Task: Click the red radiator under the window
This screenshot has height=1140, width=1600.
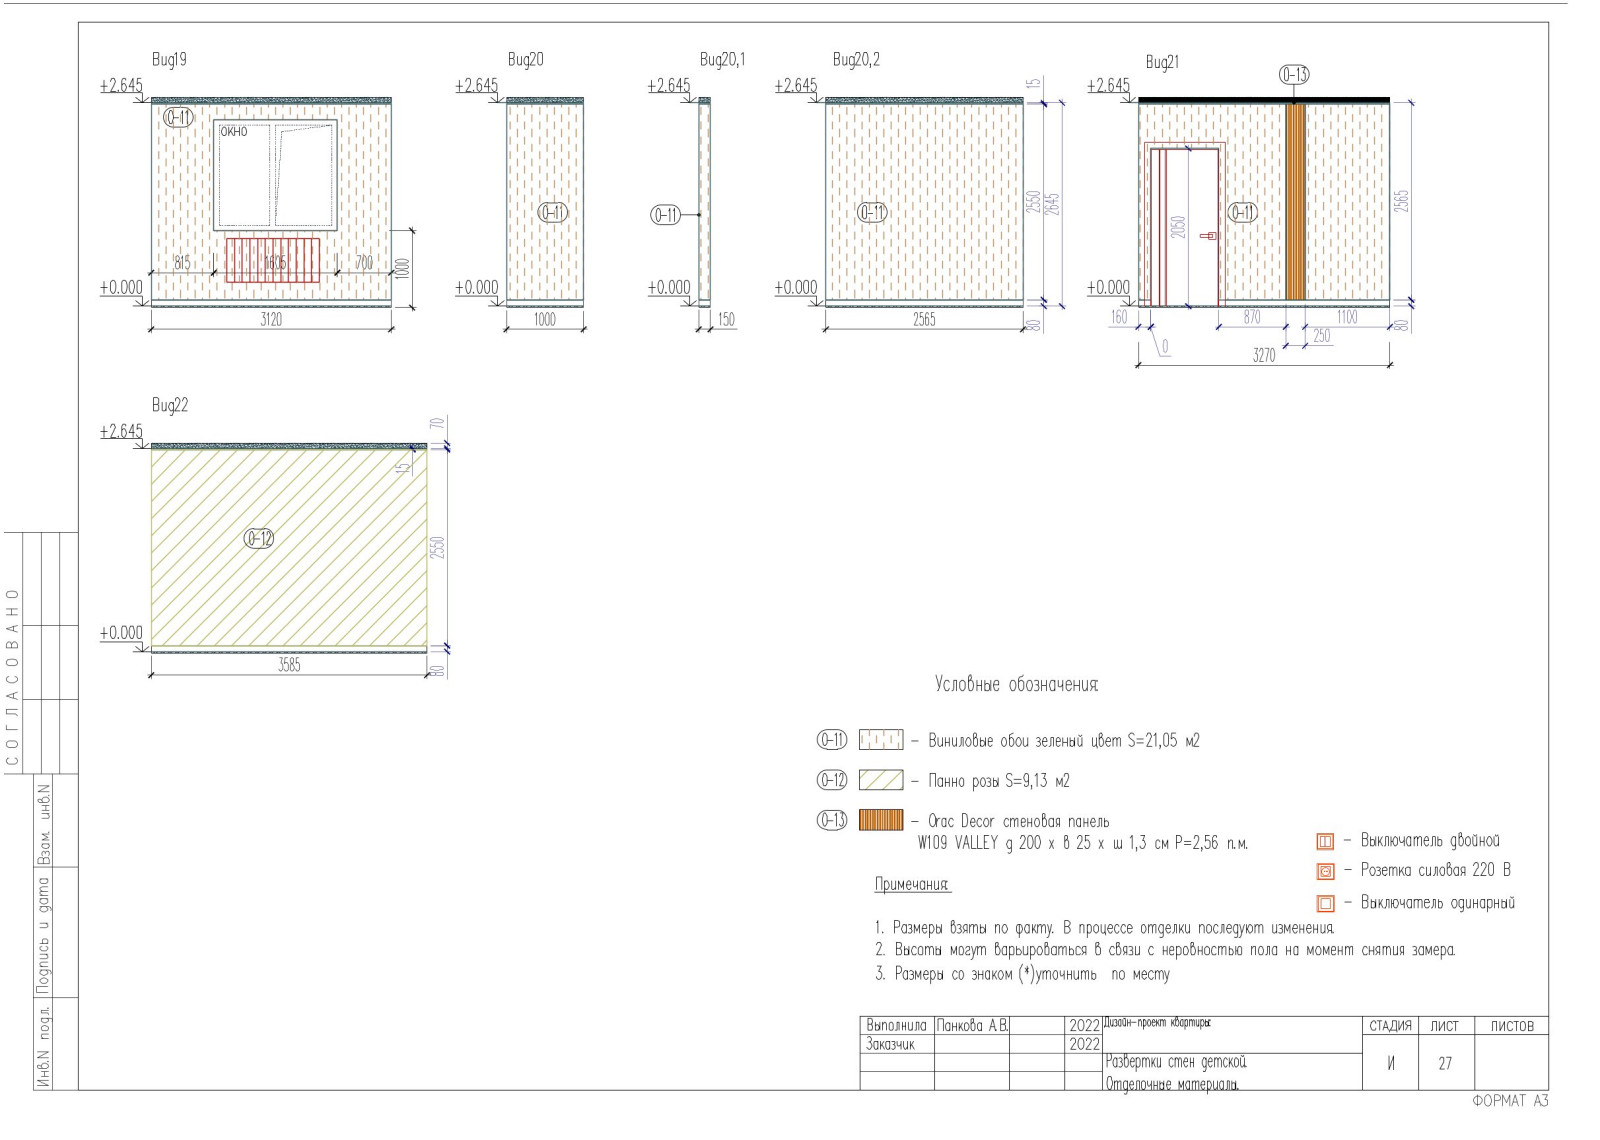Action: (273, 260)
